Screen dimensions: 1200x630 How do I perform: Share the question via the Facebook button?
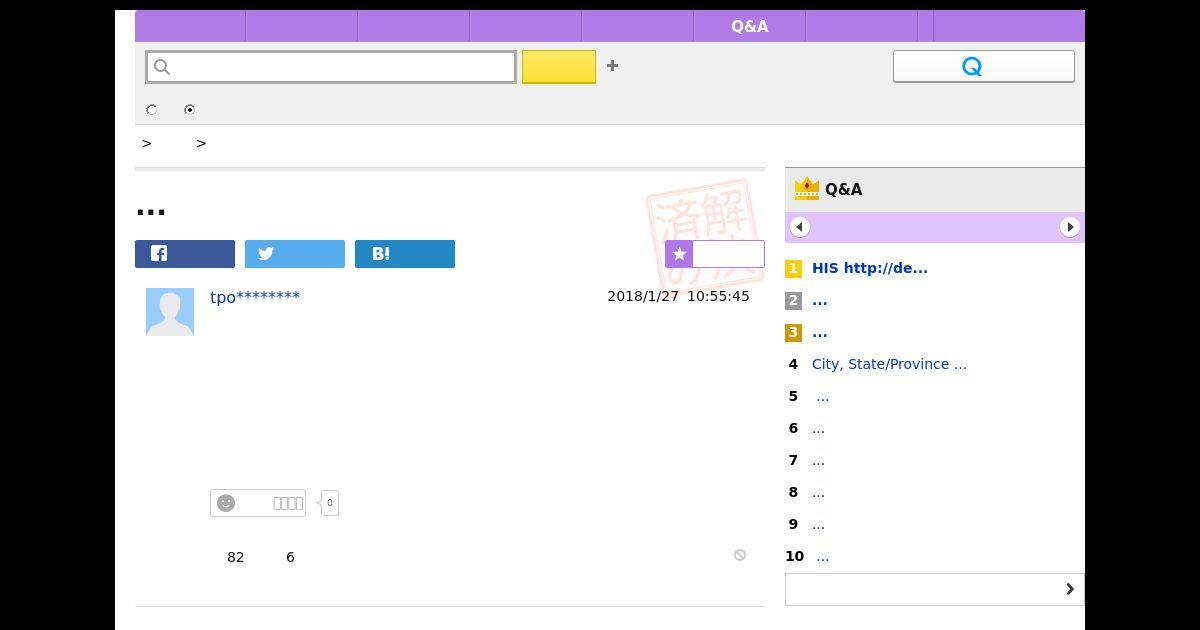185,254
